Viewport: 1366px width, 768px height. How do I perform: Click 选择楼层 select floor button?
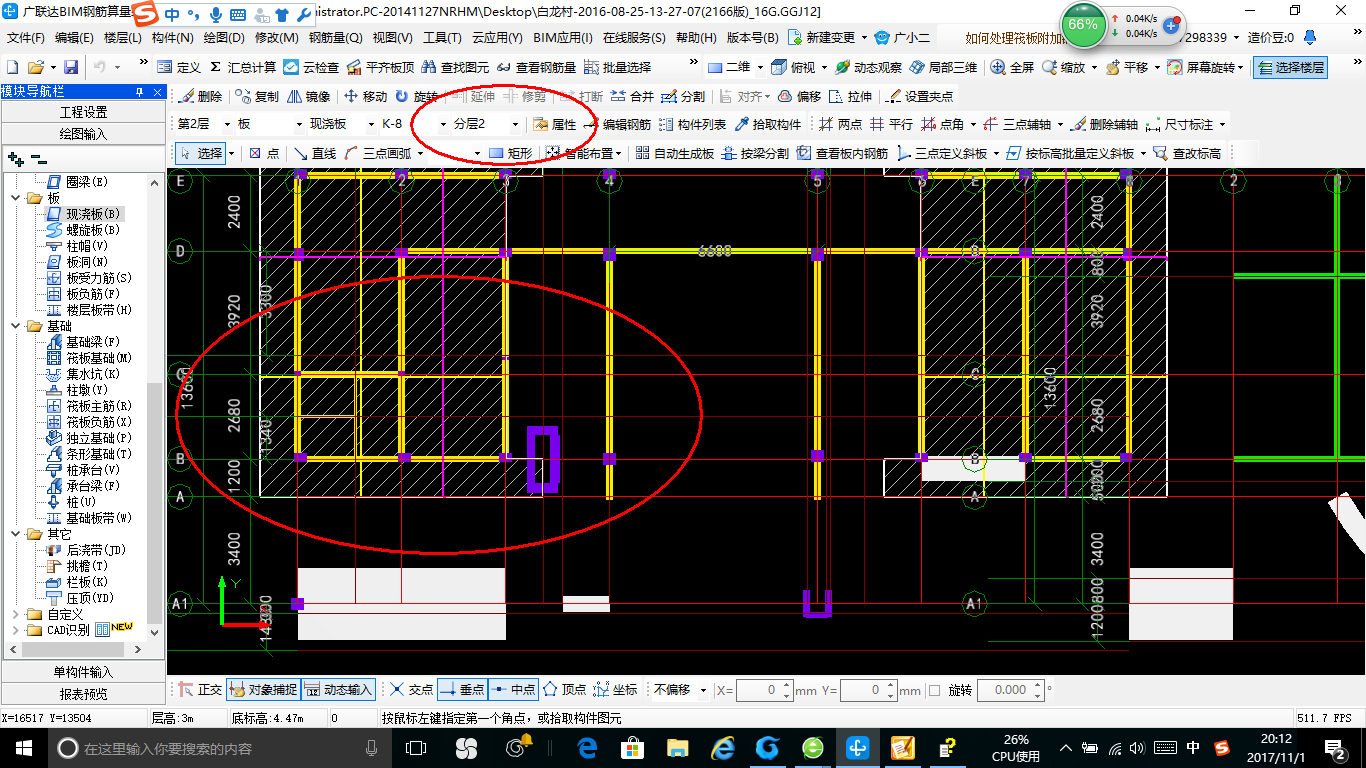1292,67
